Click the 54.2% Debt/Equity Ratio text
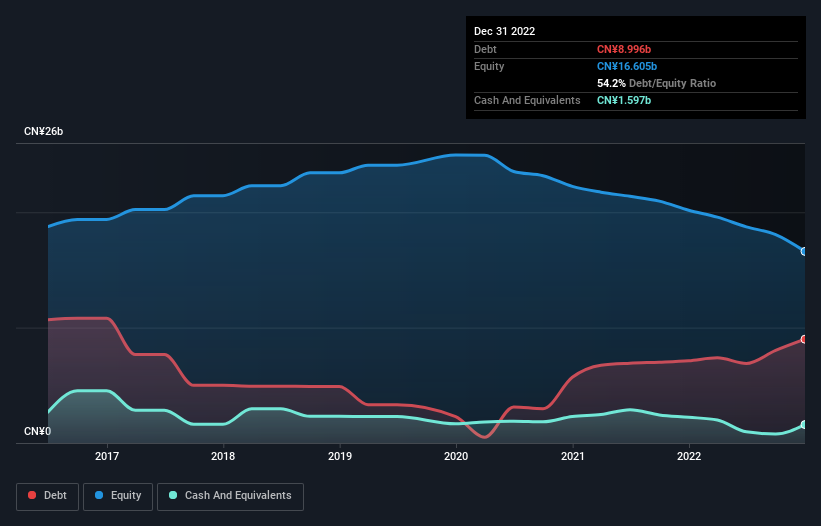Screen dimensions: 821x526 coord(656,83)
